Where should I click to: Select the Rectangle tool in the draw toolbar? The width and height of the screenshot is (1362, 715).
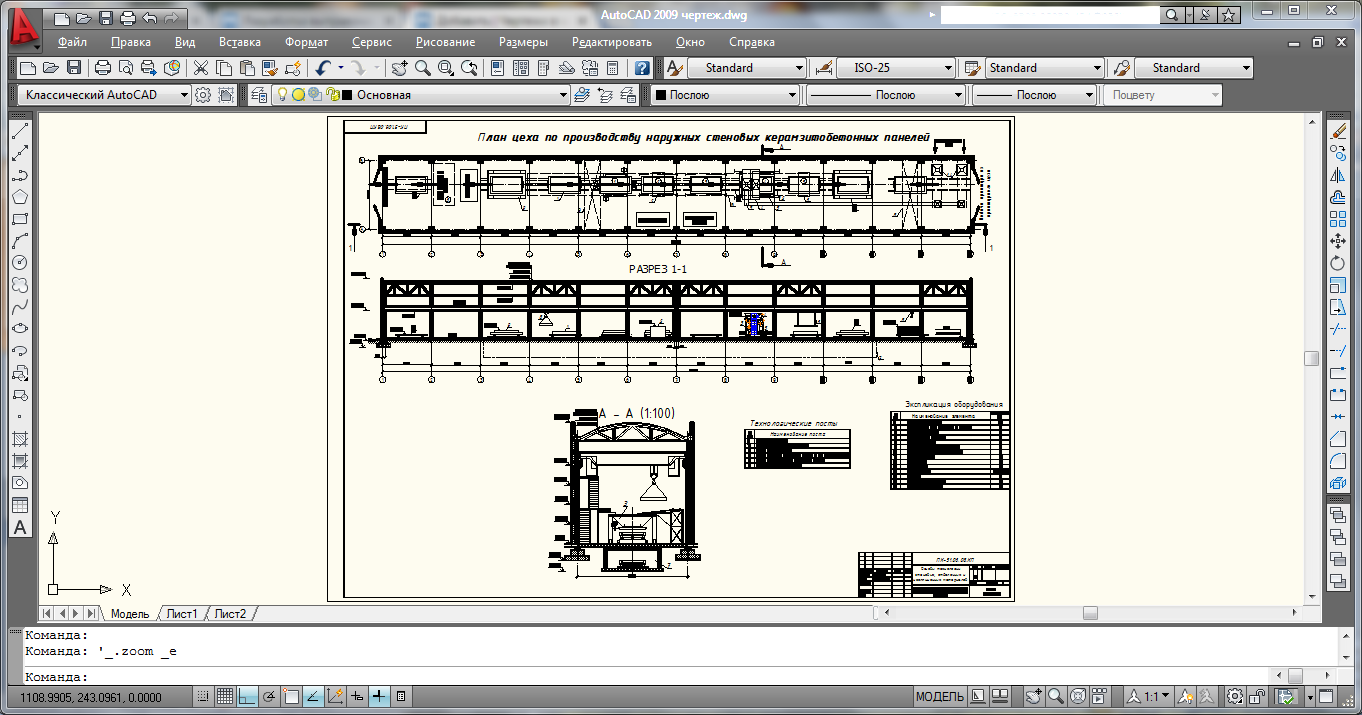click(x=19, y=219)
